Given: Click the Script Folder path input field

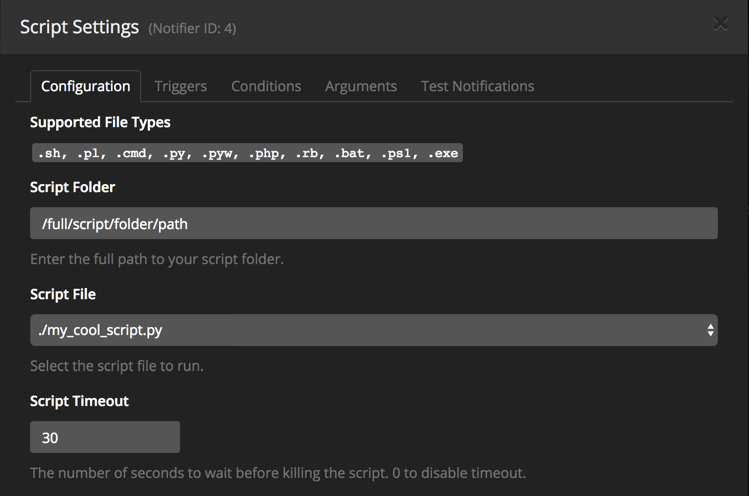Looking at the screenshot, I should (373, 223).
